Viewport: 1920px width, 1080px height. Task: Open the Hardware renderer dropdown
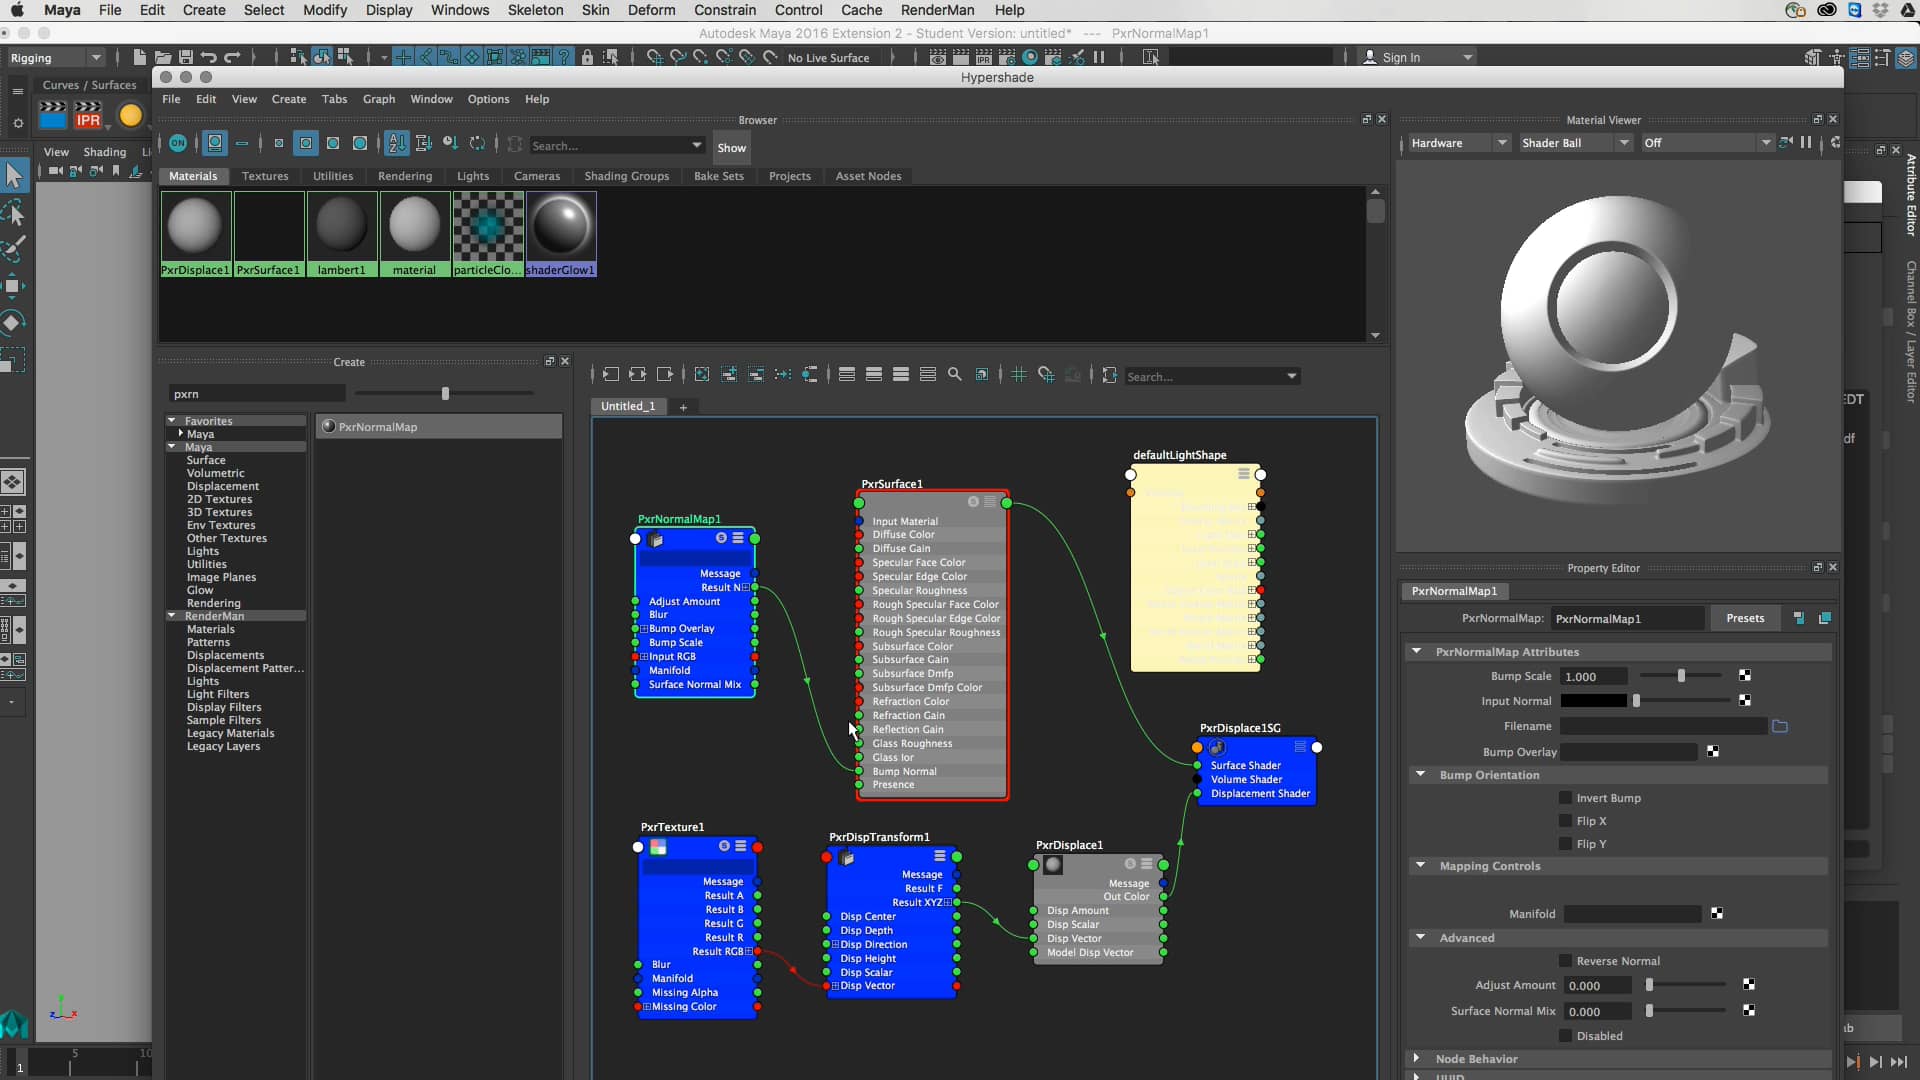point(1504,142)
